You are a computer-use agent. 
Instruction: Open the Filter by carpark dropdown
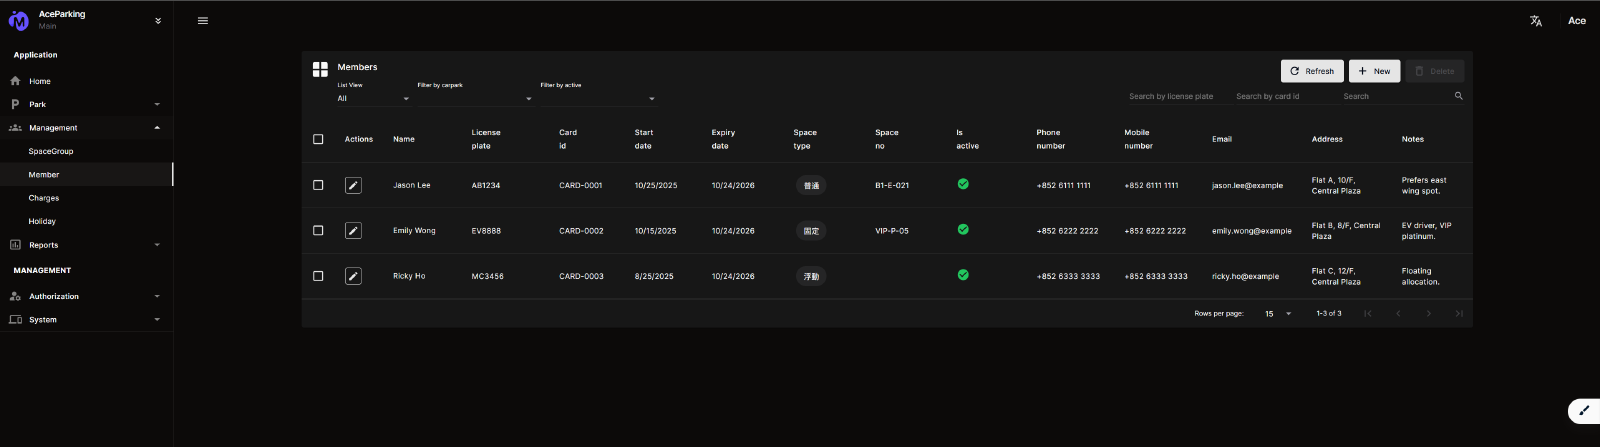point(474,98)
